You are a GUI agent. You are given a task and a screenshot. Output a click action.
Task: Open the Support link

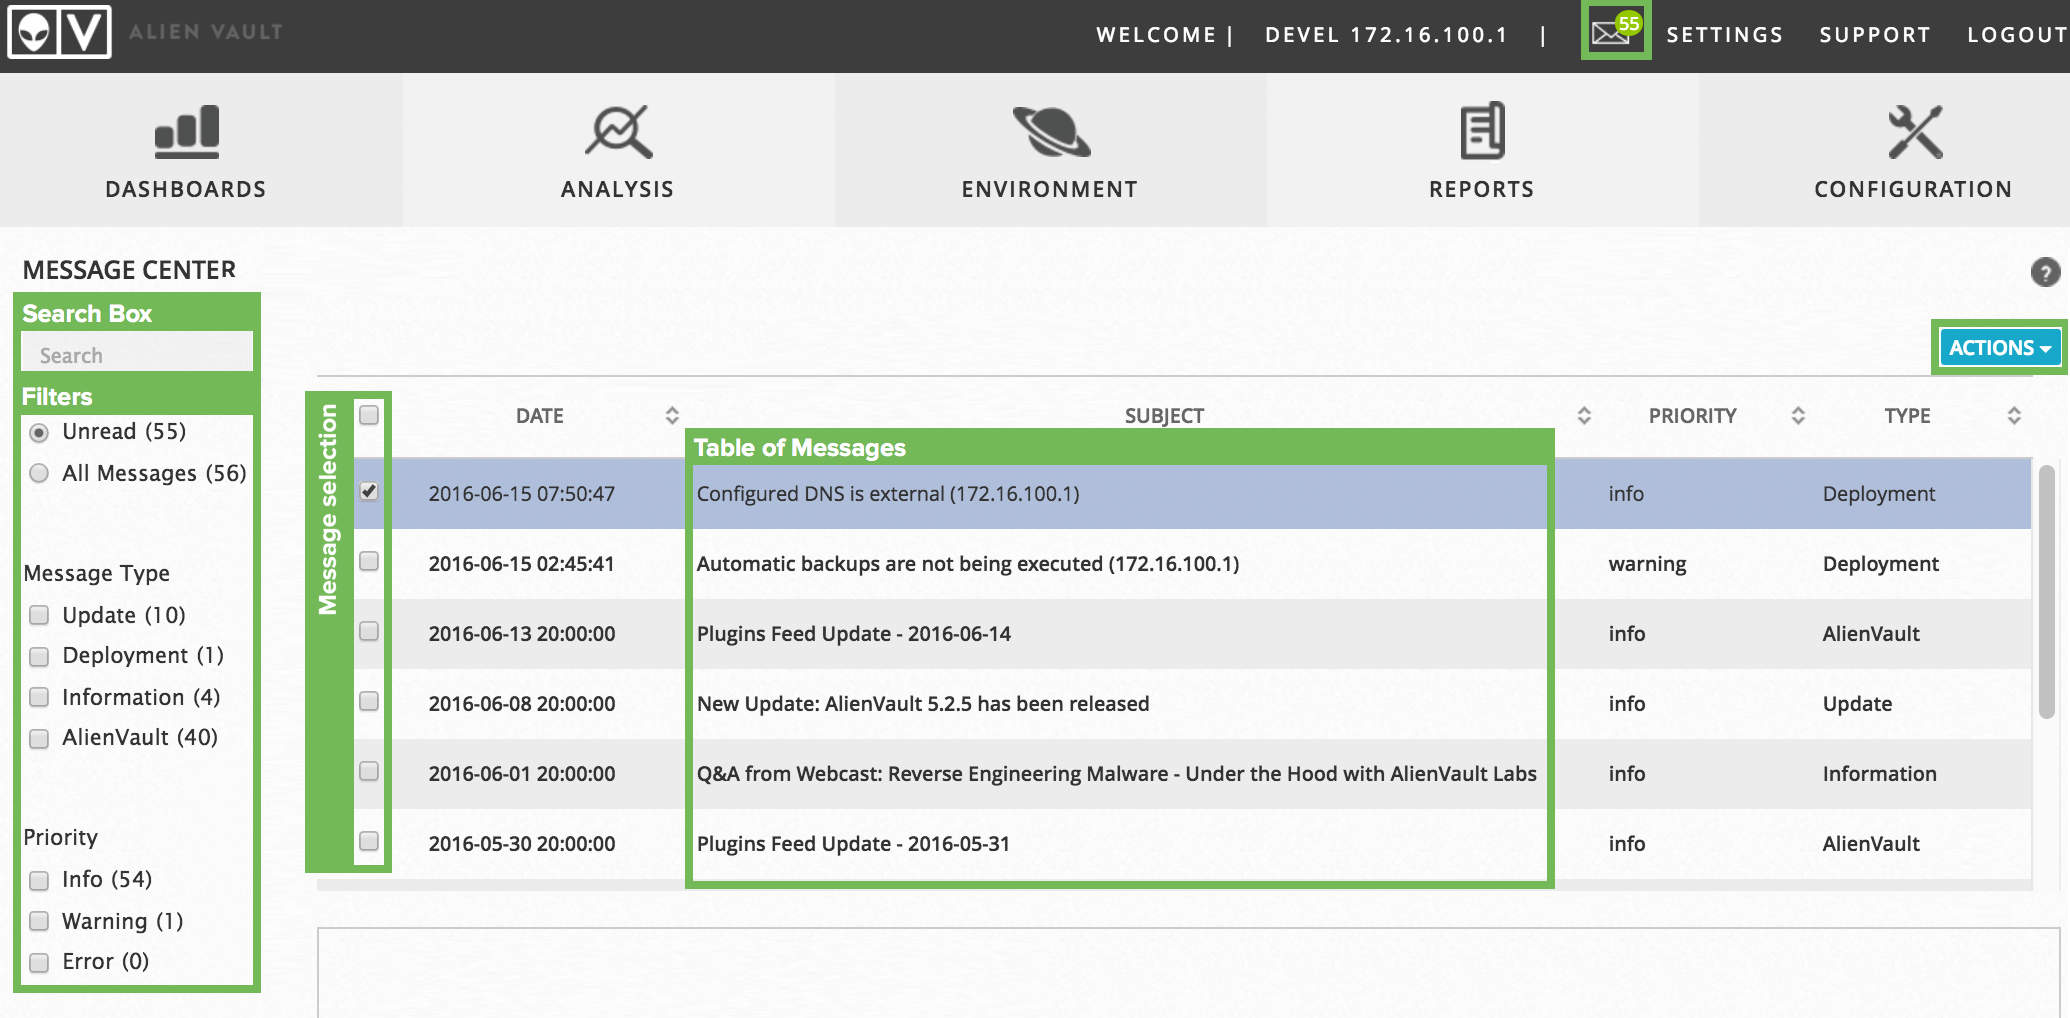[x=1875, y=35]
